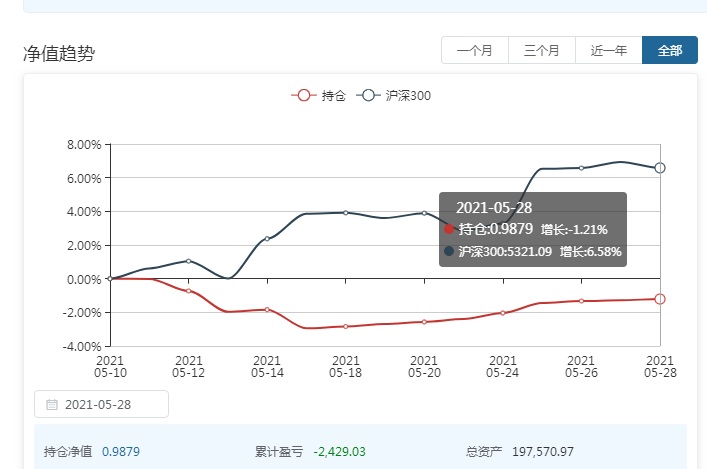The height and width of the screenshot is (469, 707).
Task: Select the 全部 range tab
Action: [x=670, y=50]
